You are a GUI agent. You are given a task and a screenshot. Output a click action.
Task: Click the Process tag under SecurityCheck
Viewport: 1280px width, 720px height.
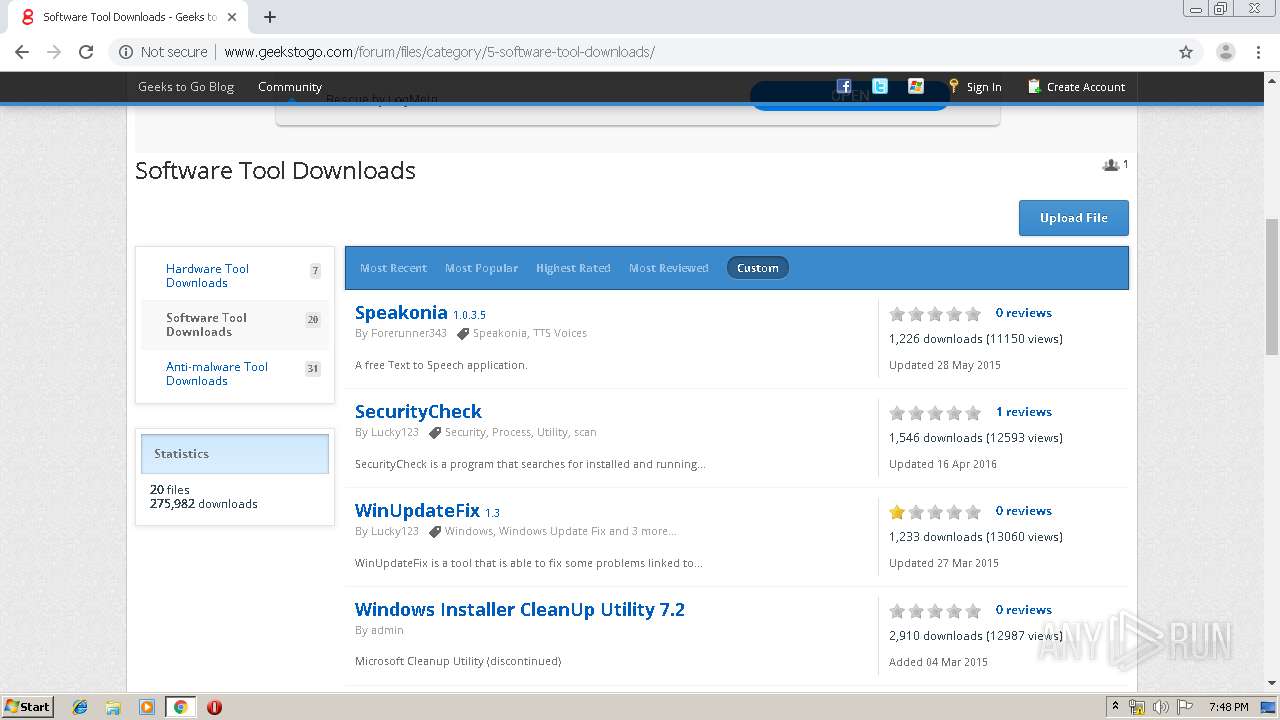[x=511, y=432]
